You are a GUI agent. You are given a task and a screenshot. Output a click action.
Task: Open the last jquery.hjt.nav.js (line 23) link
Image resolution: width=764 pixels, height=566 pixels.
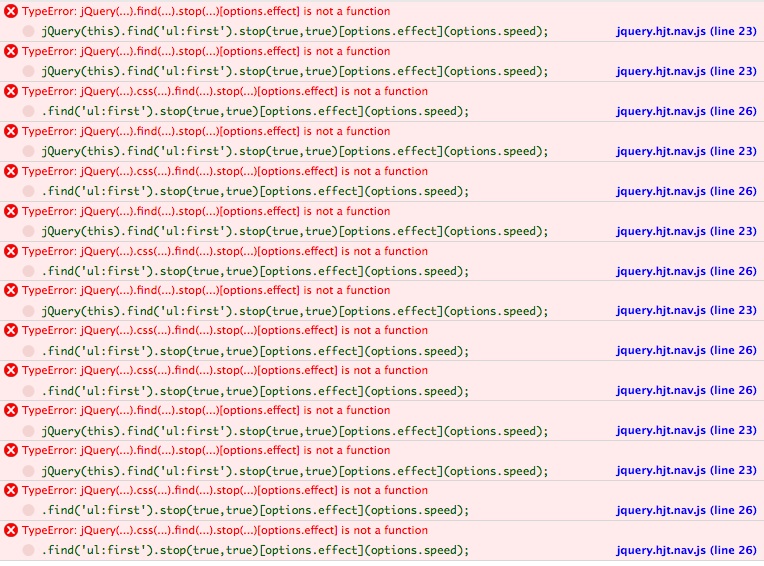[686, 470]
